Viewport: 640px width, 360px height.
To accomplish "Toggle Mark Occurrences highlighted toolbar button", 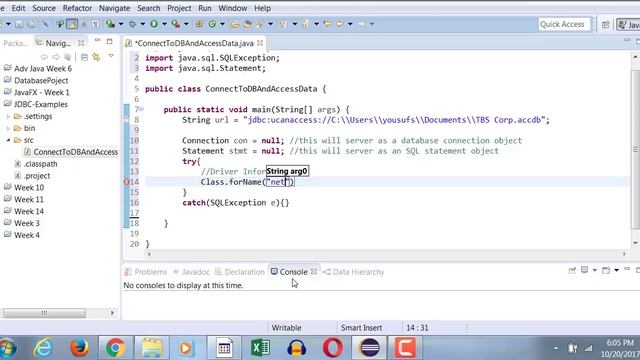I will (72, 24).
